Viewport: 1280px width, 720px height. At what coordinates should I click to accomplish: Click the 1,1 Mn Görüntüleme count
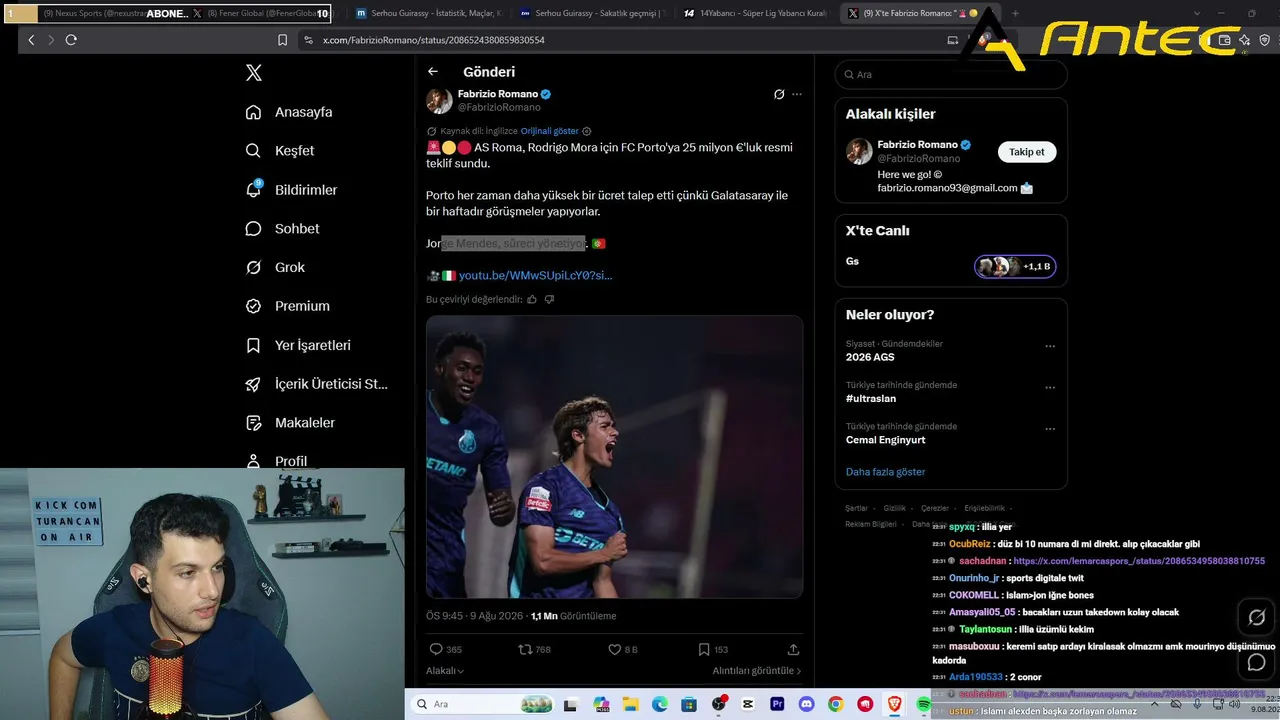click(x=573, y=616)
